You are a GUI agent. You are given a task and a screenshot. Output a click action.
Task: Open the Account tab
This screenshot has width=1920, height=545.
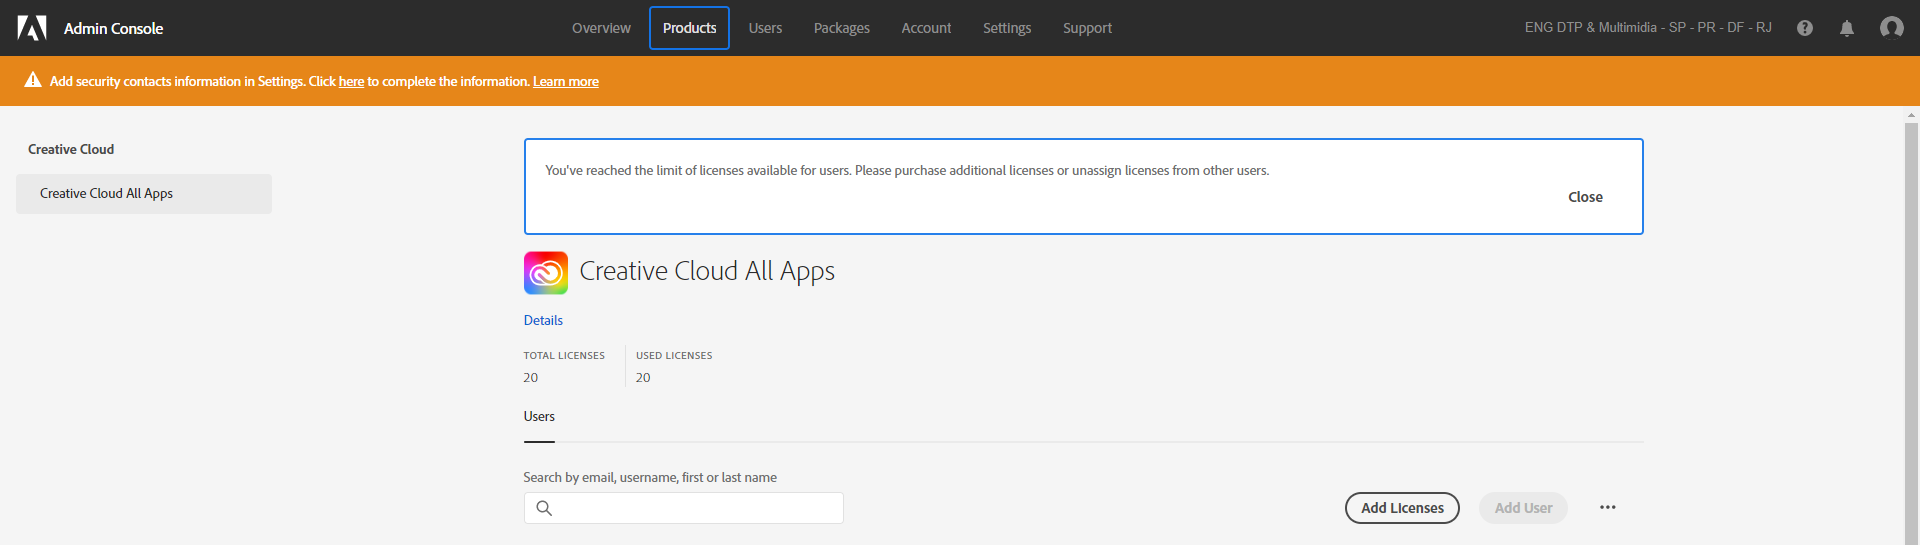tap(926, 28)
